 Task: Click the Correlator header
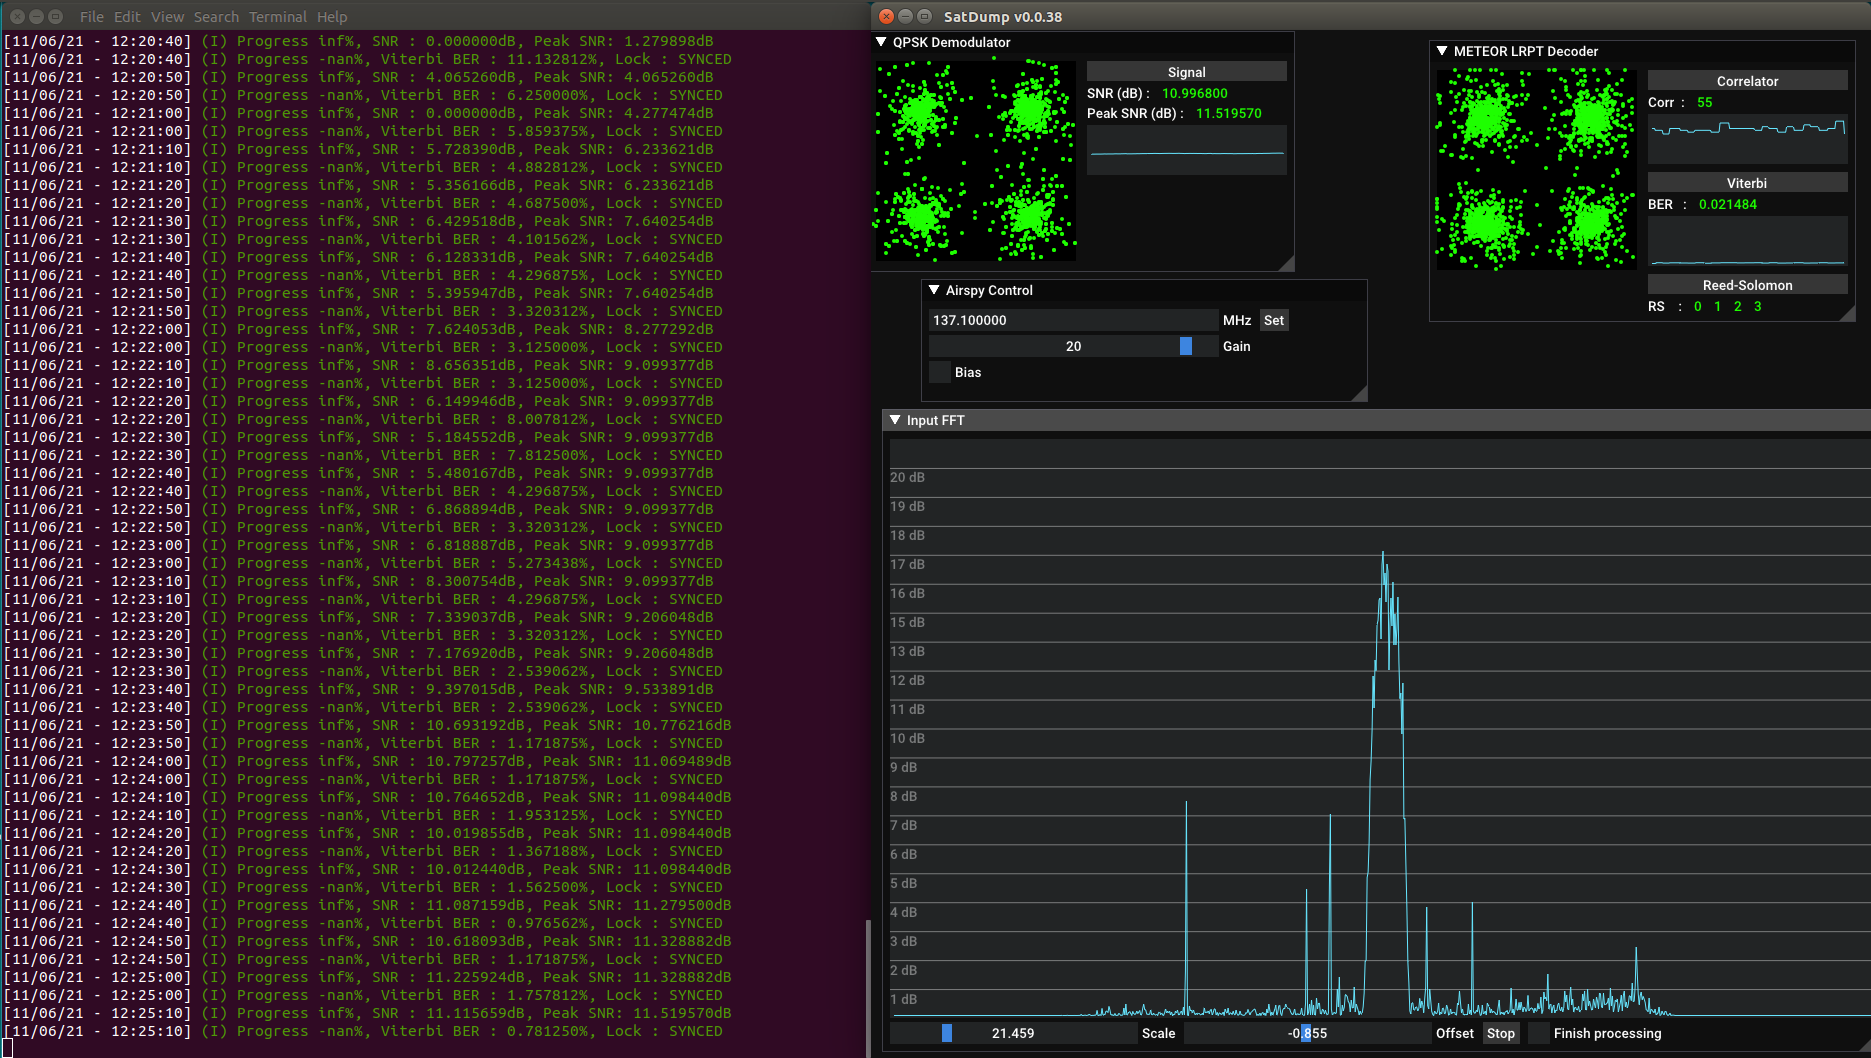(x=1747, y=80)
